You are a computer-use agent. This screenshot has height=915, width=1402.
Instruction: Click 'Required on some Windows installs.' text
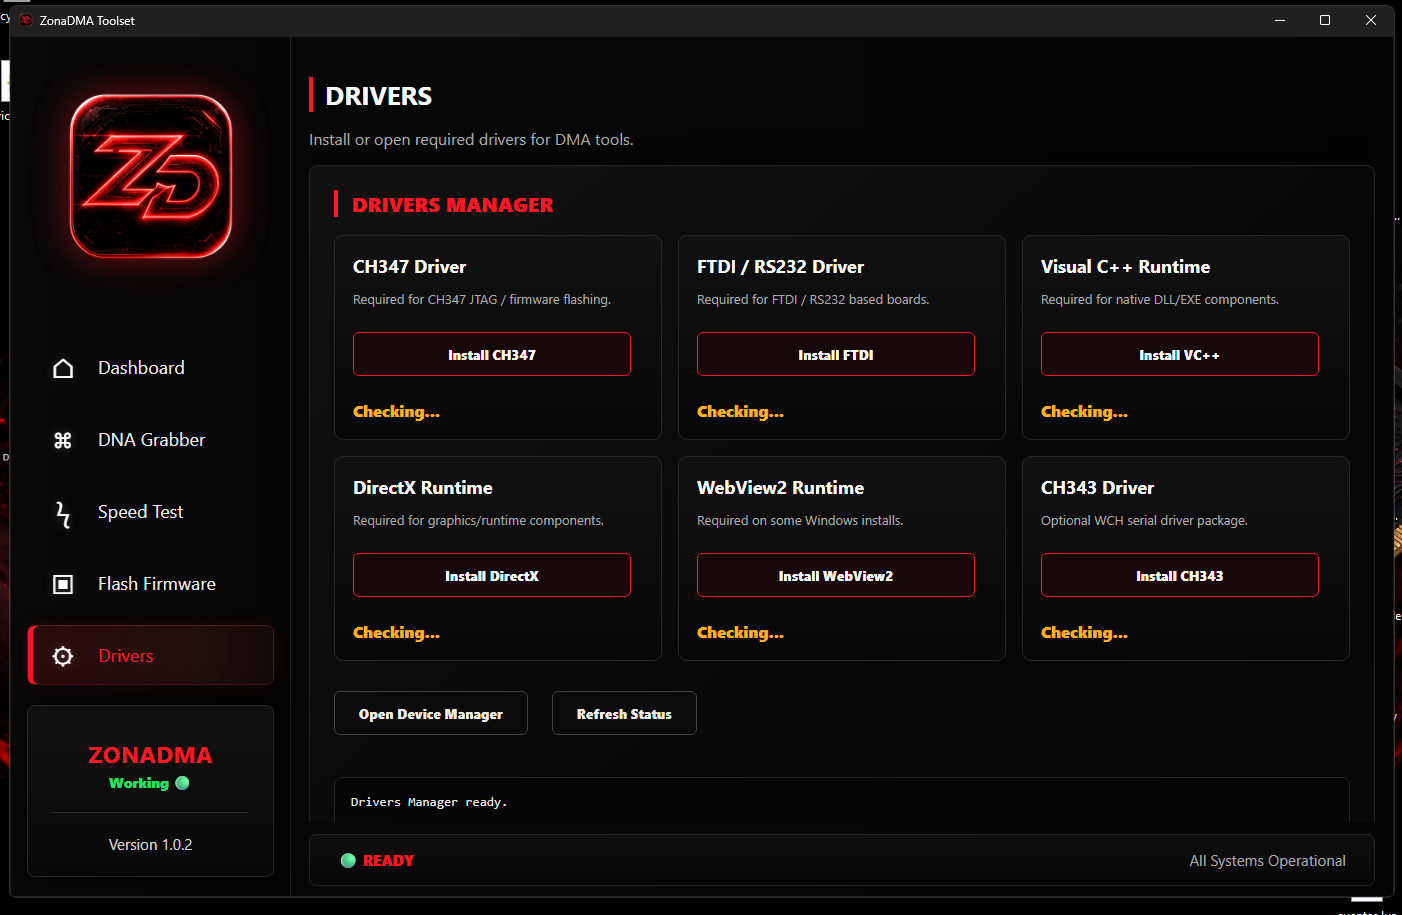[x=800, y=521]
